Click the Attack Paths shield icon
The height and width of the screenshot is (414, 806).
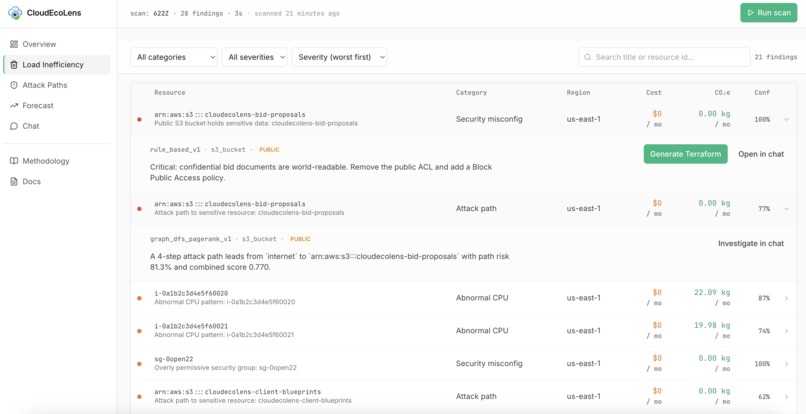(14, 85)
